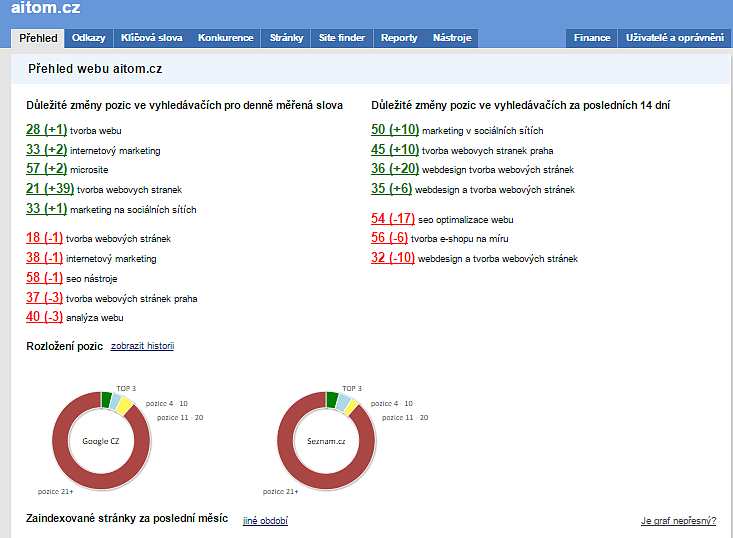The height and width of the screenshot is (538, 733).
Task: Click the Seznam.cz donut chart
Action: pos(325,440)
